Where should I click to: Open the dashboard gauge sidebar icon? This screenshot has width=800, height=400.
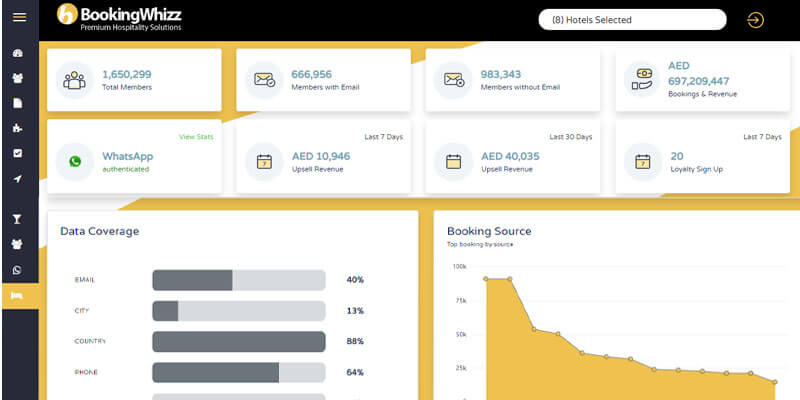click(17, 53)
